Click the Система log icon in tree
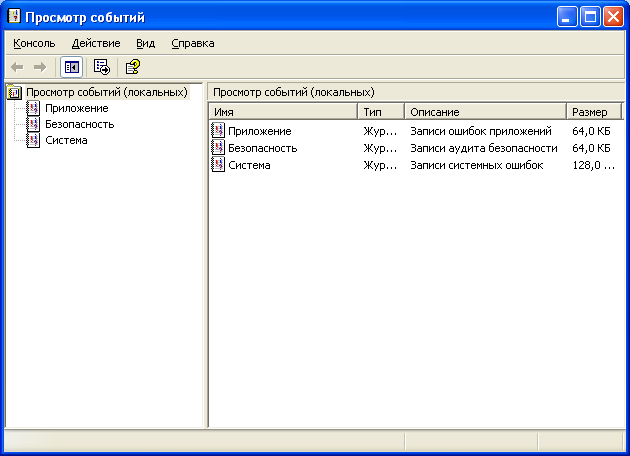Image resolution: width=630 pixels, height=456 pixels. (33, 141)
